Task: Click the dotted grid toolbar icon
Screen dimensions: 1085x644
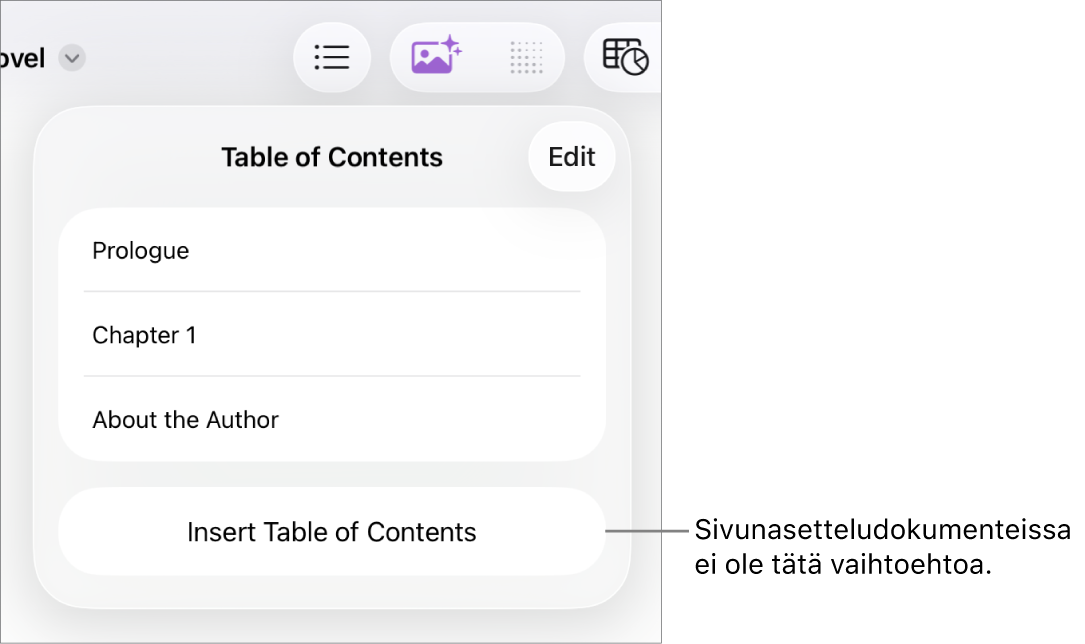Action: pos(526,58)
